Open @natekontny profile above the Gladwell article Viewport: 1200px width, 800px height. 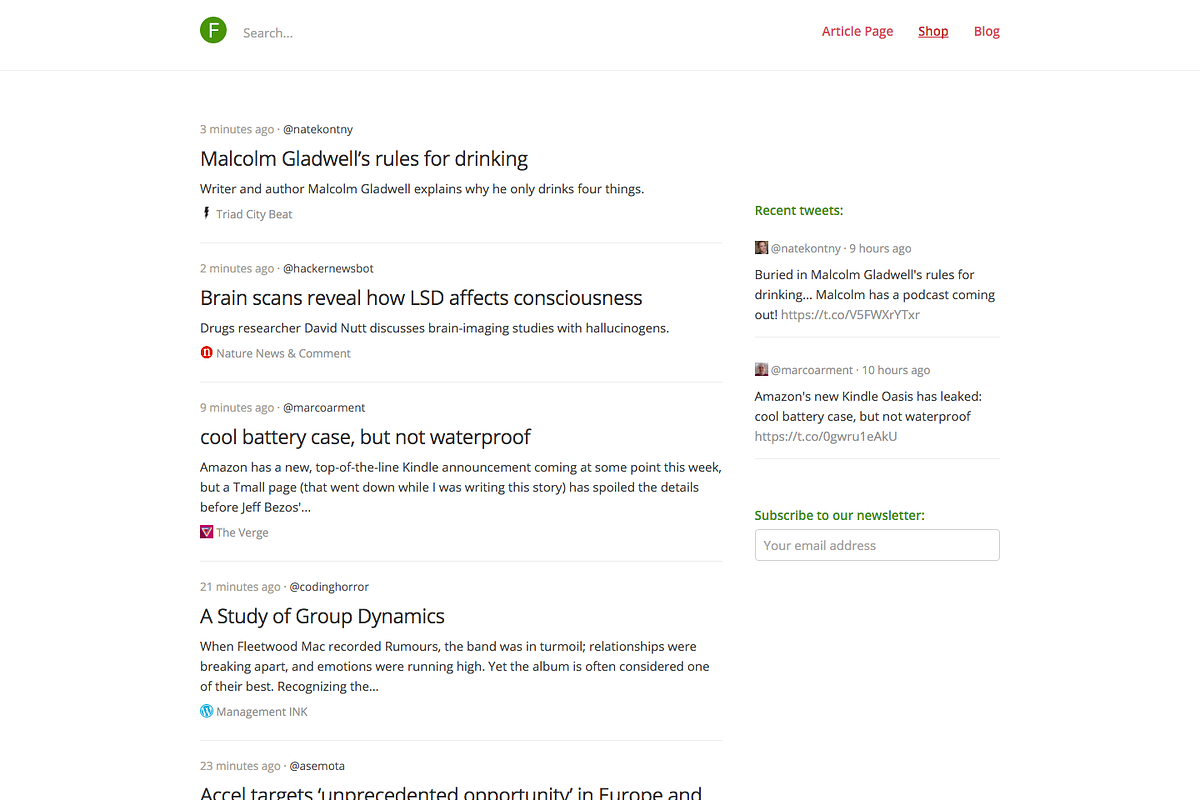click(318, 129)
